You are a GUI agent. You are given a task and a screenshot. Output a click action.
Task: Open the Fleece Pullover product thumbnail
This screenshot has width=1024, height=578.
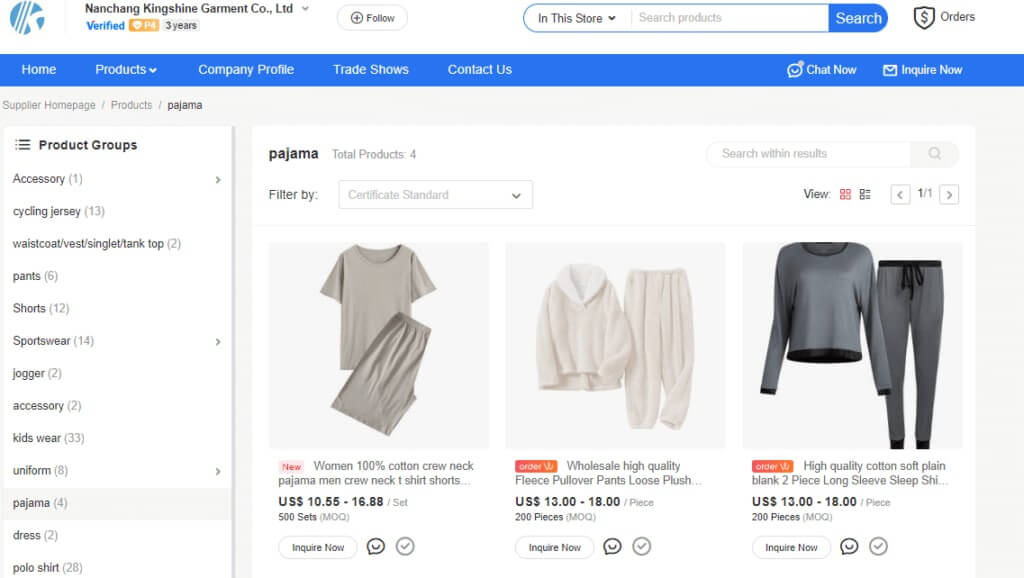[614, 344]
